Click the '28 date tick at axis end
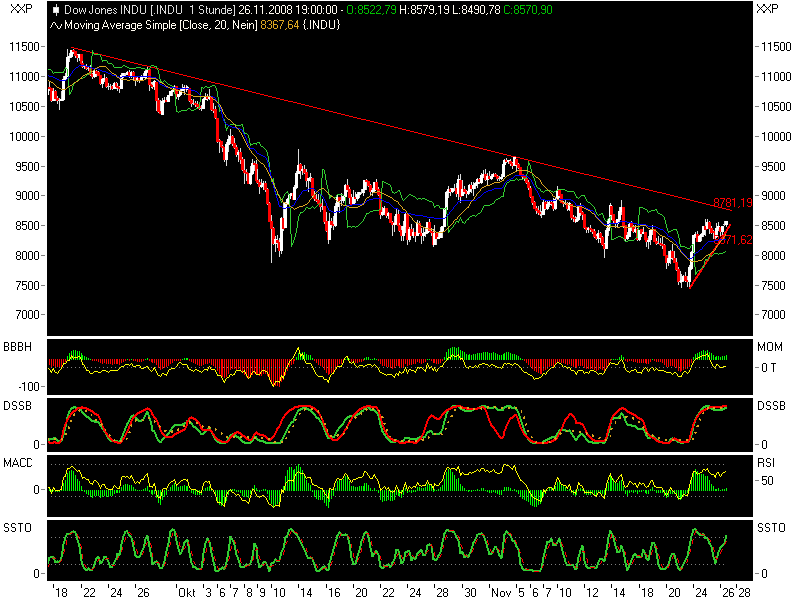Image resolution: width=800 pixels, height=600 pixels. click(744, 592)
